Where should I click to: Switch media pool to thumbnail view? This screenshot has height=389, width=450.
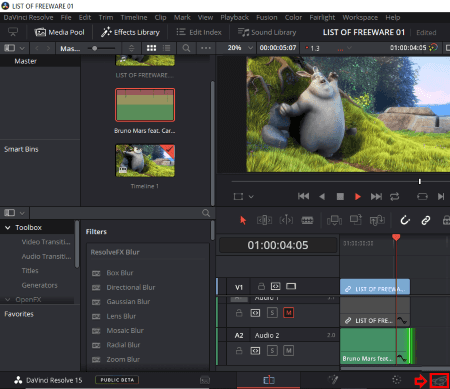click(151, 48)
